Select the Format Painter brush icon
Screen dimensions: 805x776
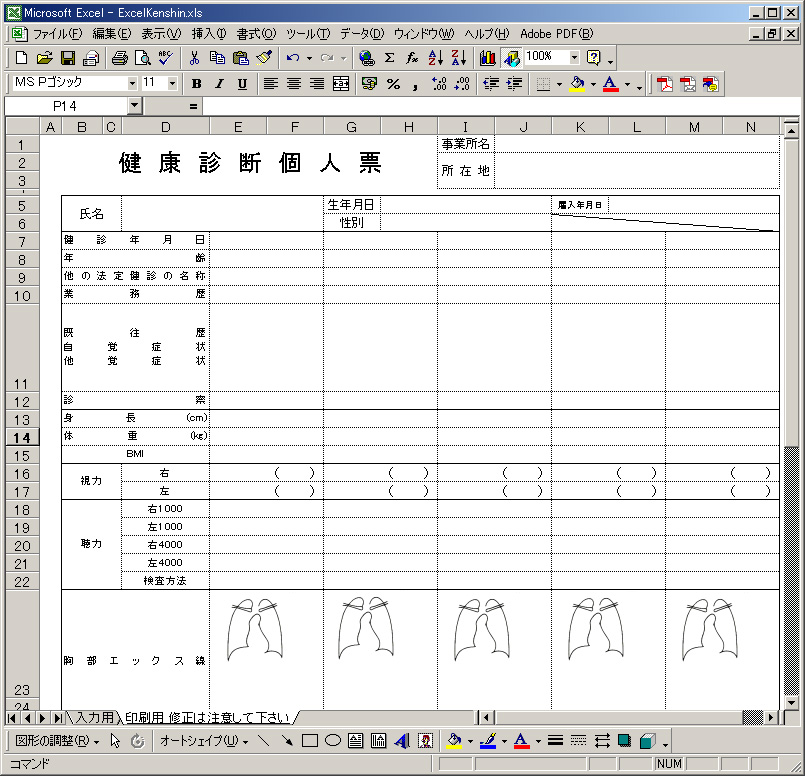[264, 58]
